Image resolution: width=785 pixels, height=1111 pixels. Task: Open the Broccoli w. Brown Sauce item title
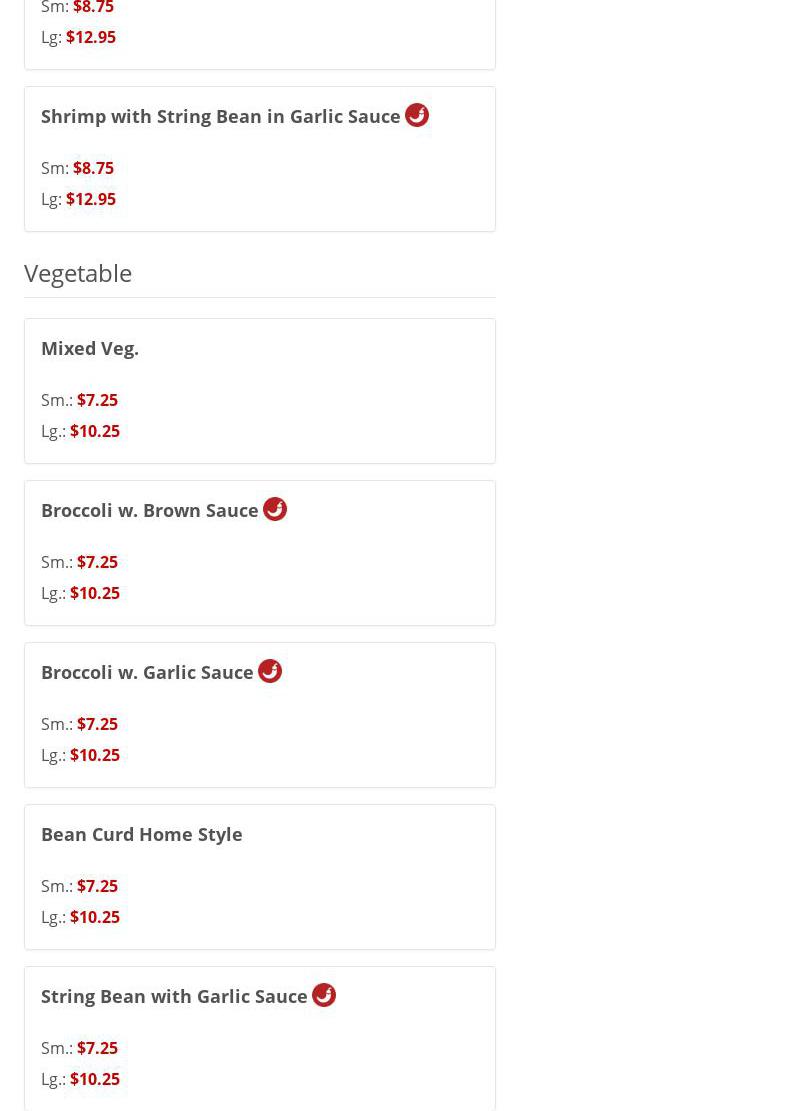pos(150,510)
